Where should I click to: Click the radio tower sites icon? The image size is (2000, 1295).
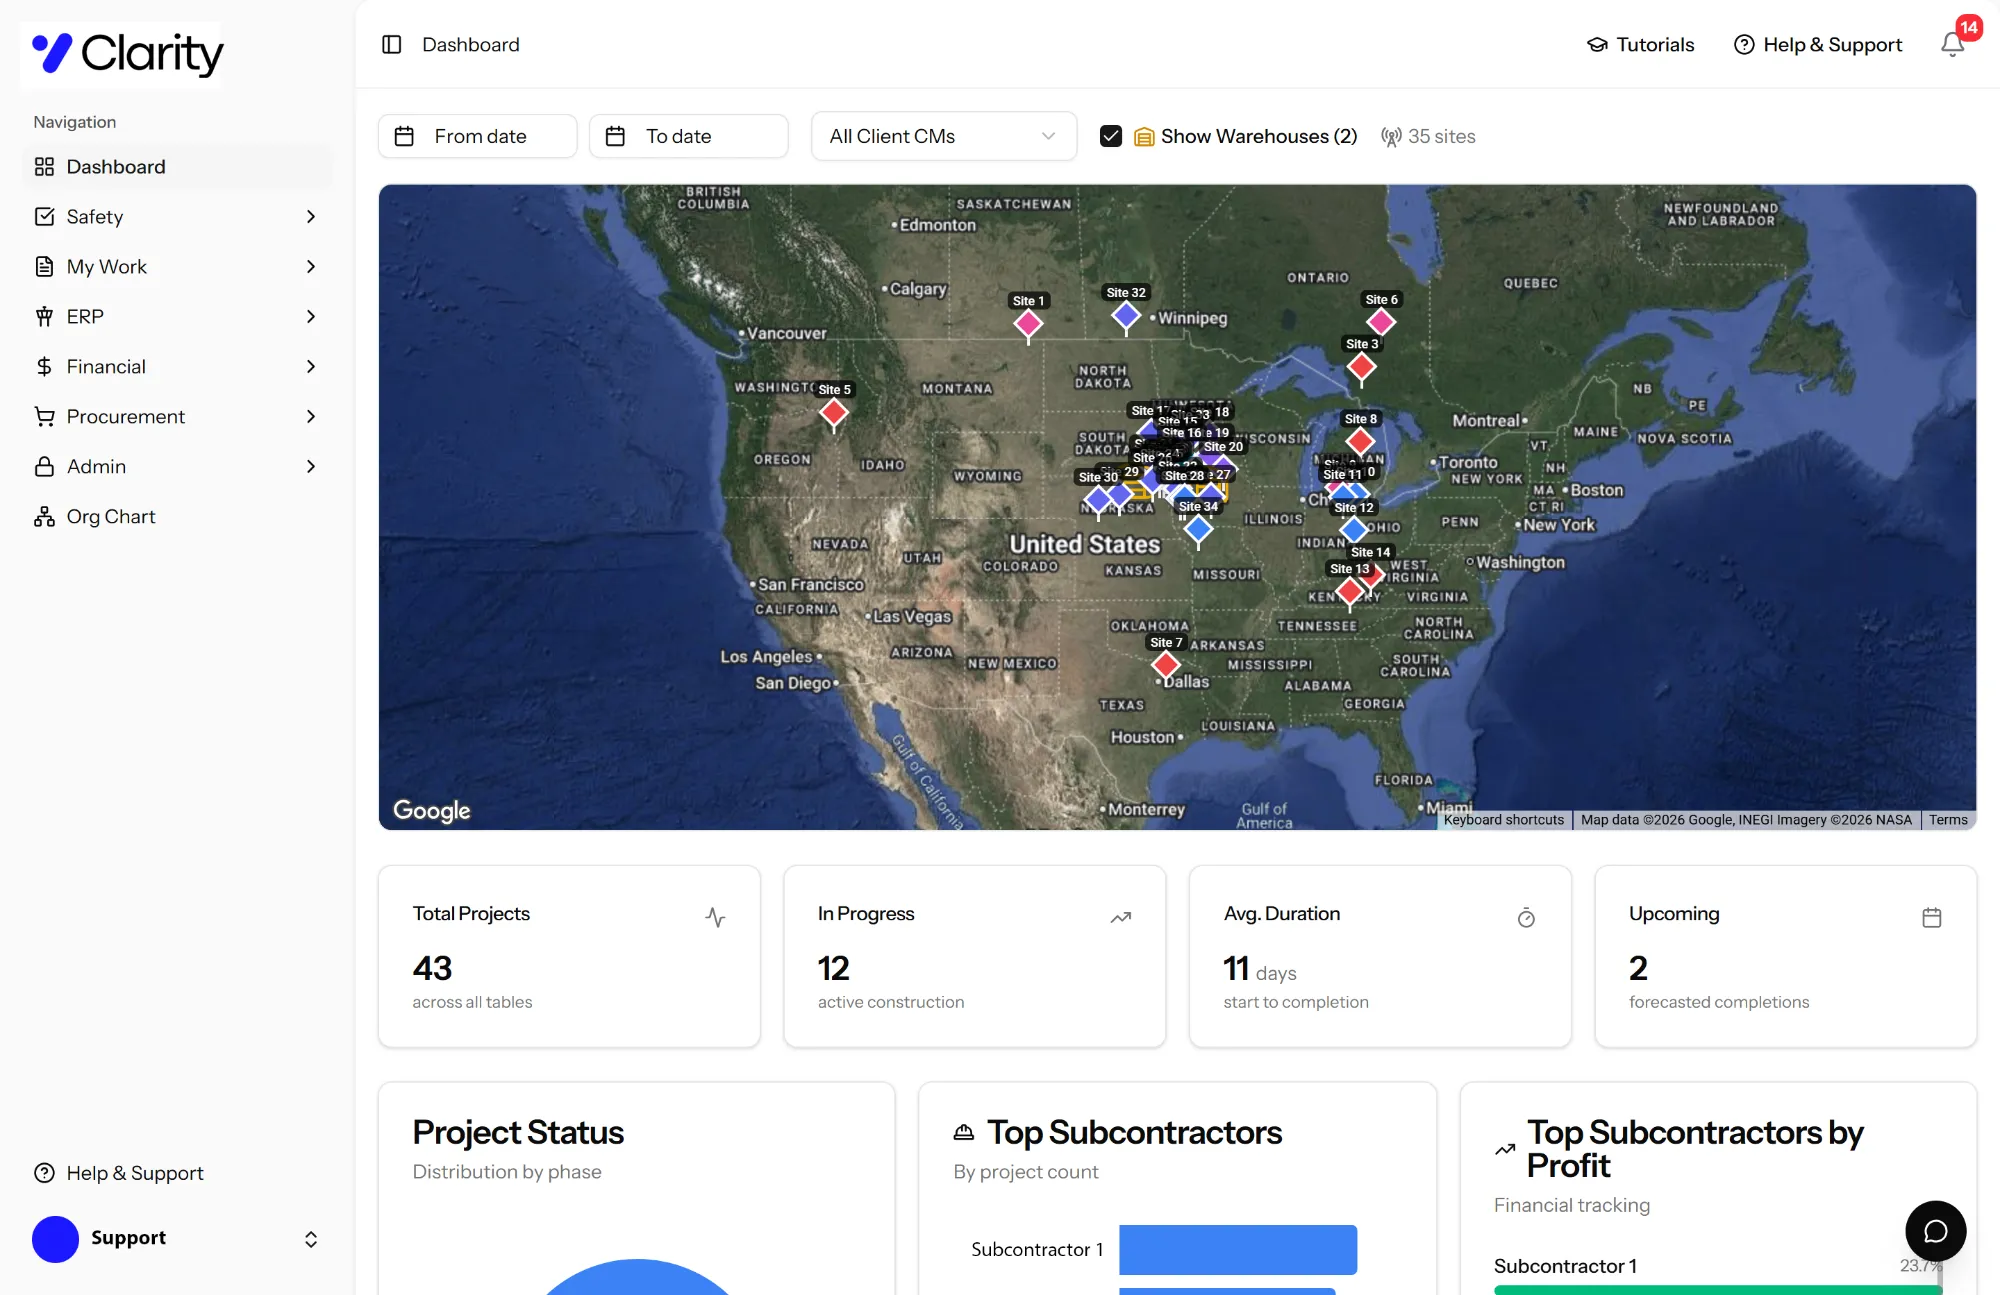(1391, 137)
